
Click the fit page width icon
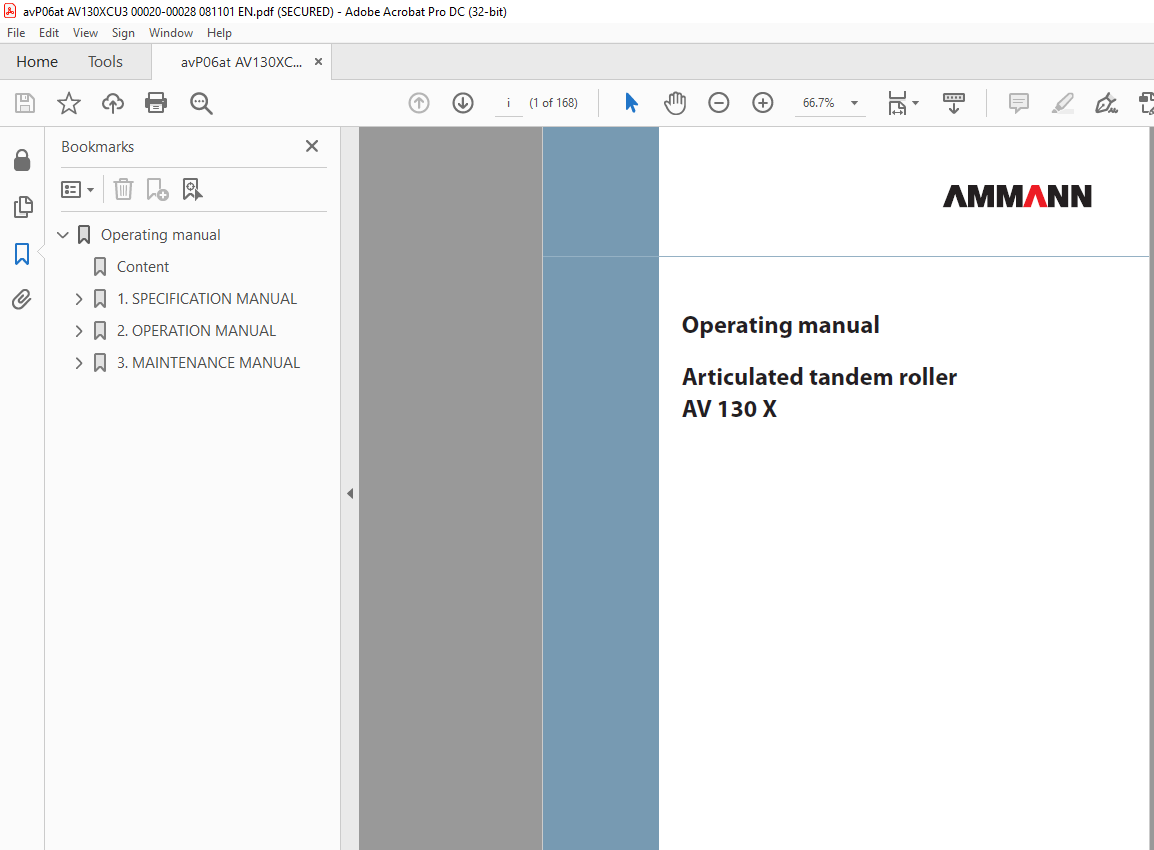[x=897, y=103]
